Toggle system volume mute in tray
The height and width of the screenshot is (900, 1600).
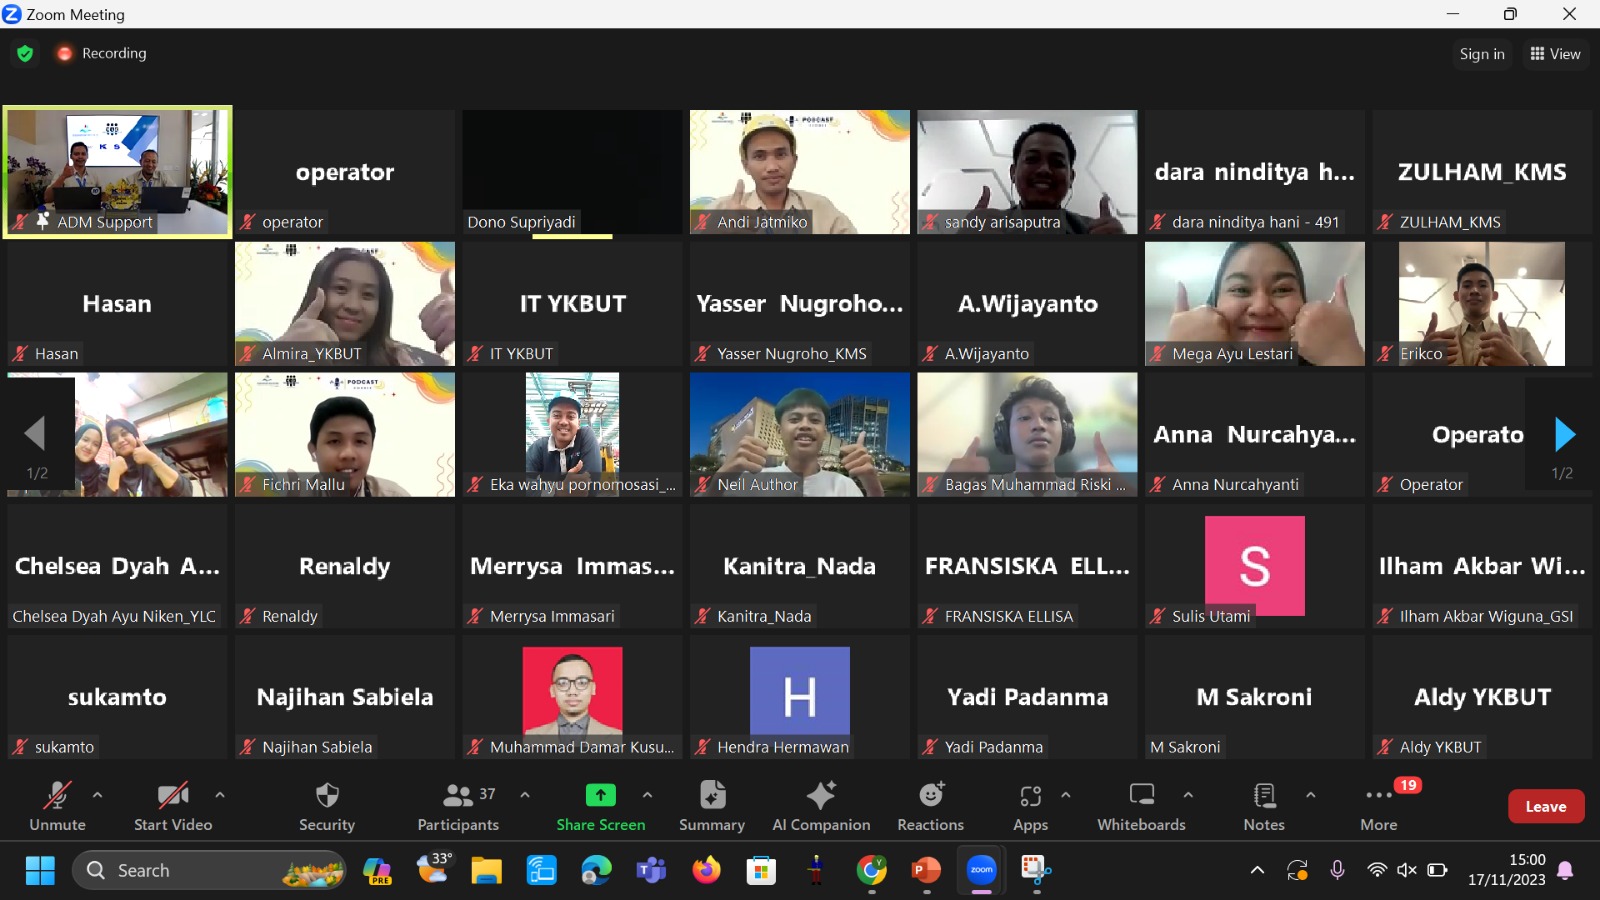[x=1406, y=870]
